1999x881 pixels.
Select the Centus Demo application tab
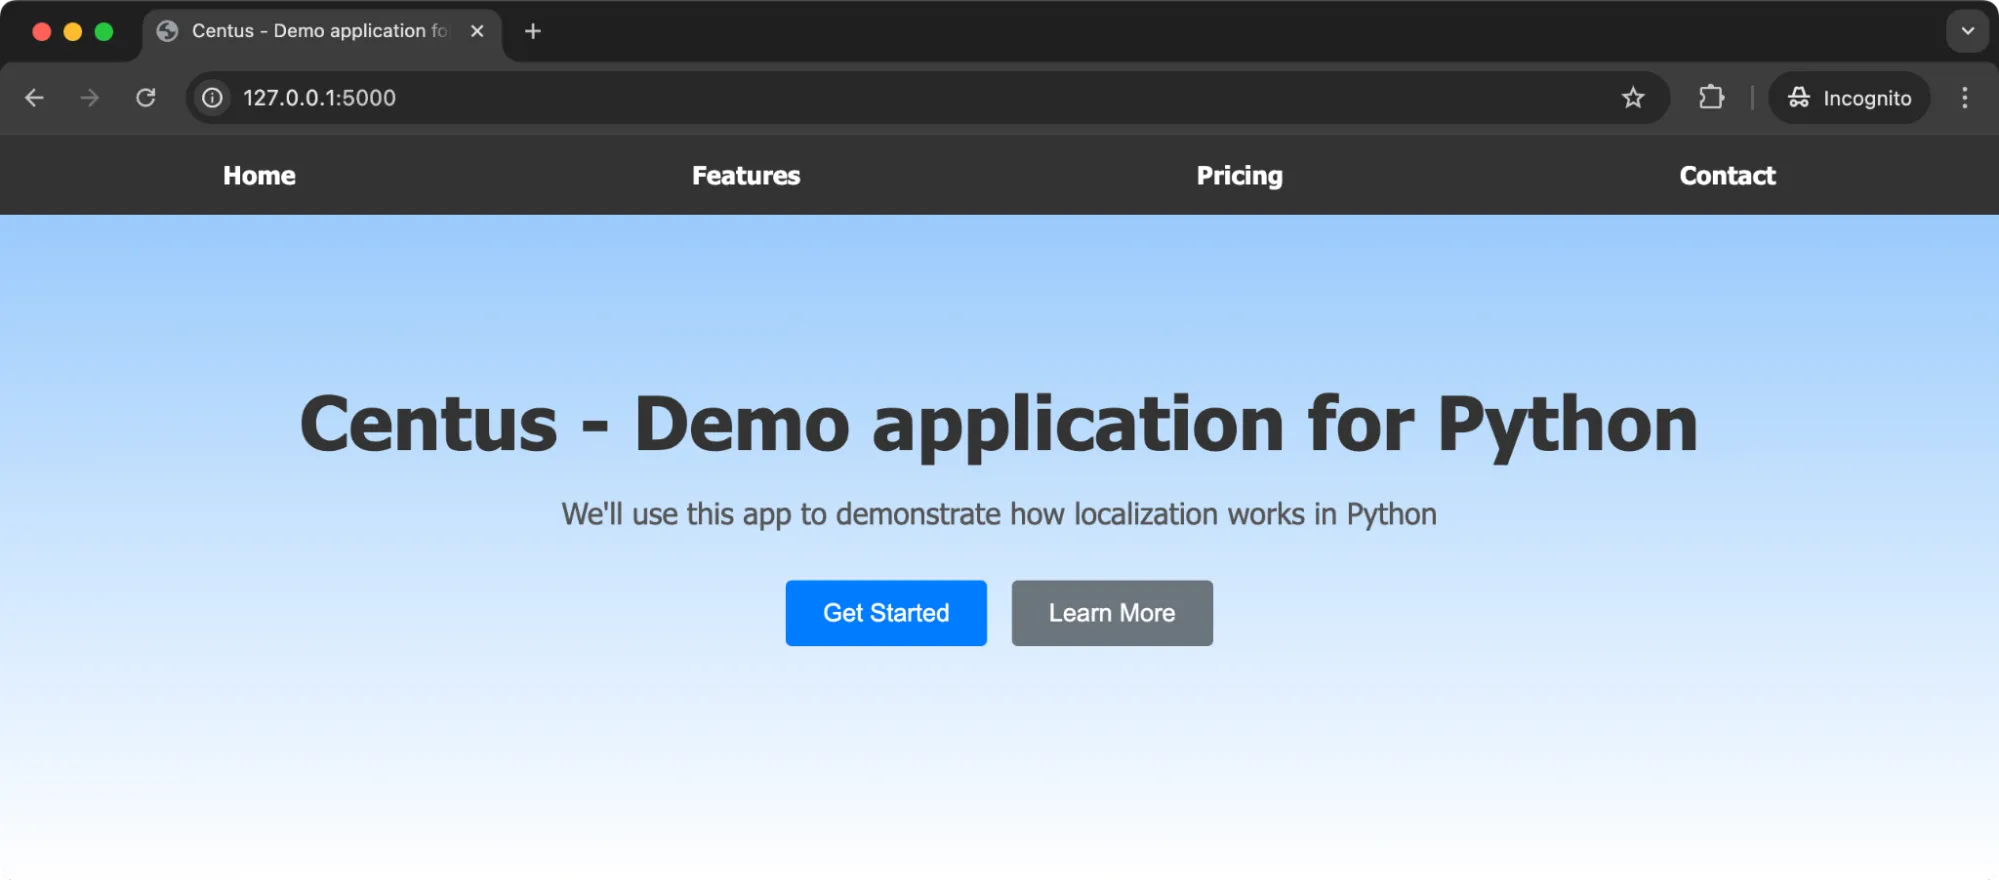[x=322, y=32]
